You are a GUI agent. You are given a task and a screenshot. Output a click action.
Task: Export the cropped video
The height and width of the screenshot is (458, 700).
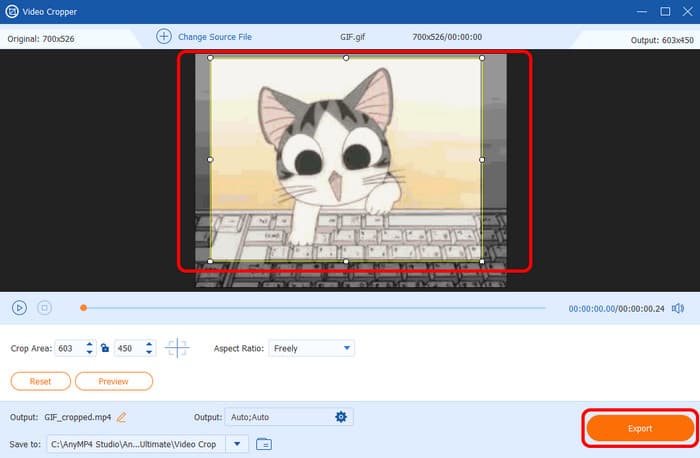pos(640,429)
